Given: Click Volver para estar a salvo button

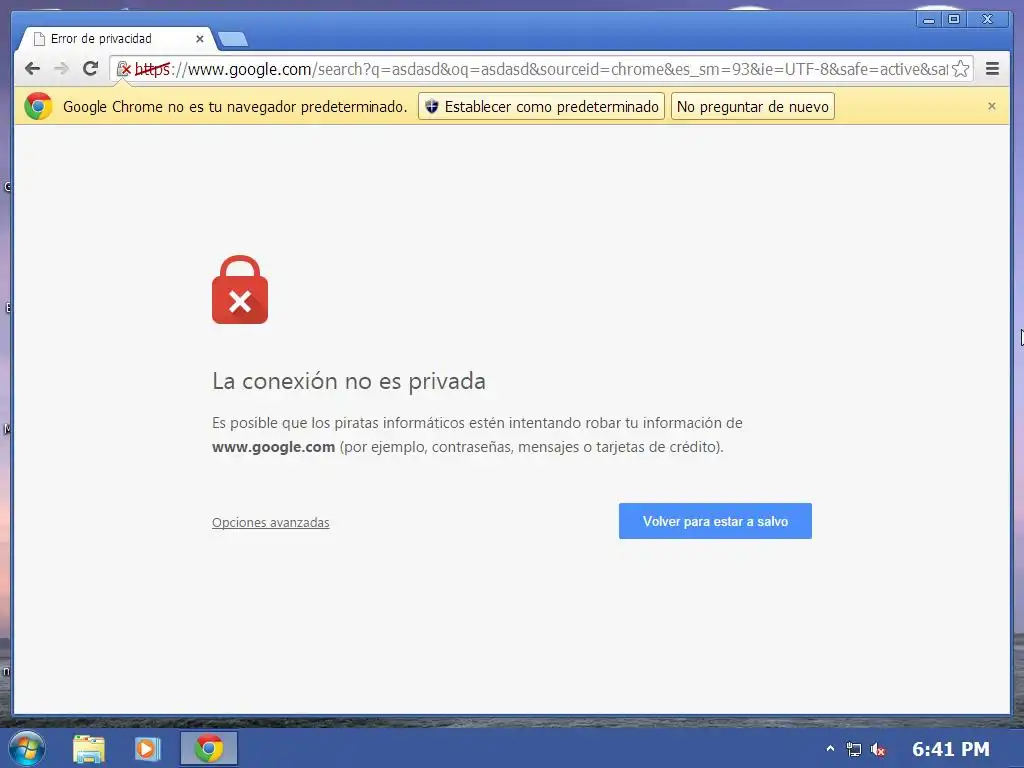Looking at the screenshot, I should click(715, 521).
